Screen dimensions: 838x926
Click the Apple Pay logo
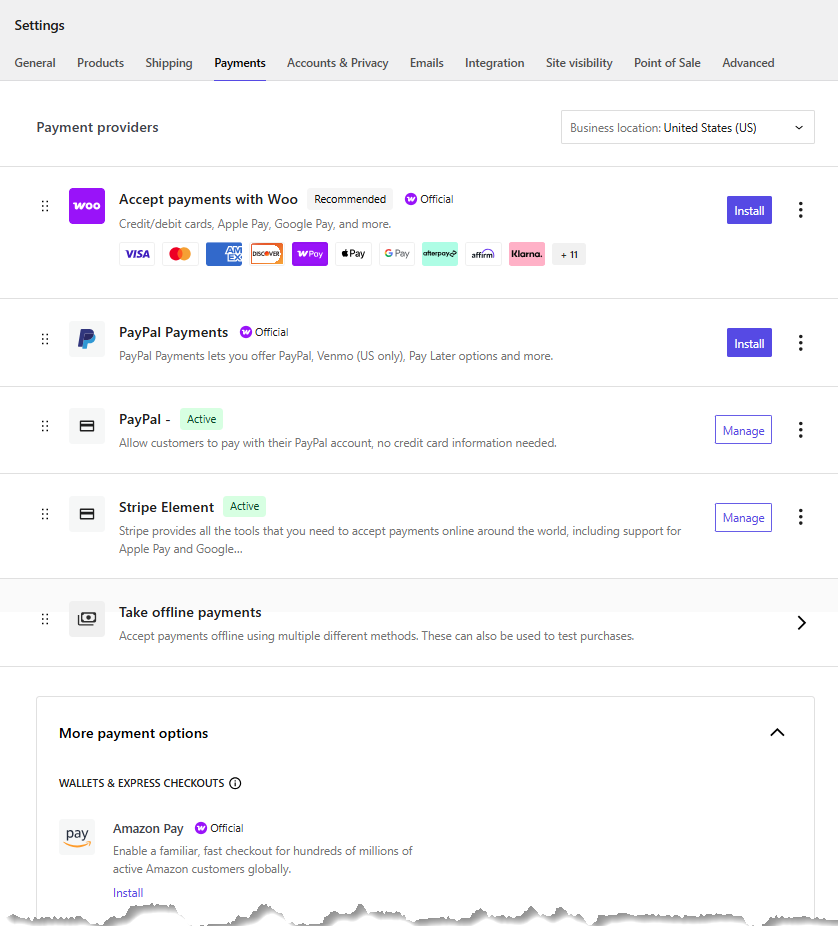[353, 254]
